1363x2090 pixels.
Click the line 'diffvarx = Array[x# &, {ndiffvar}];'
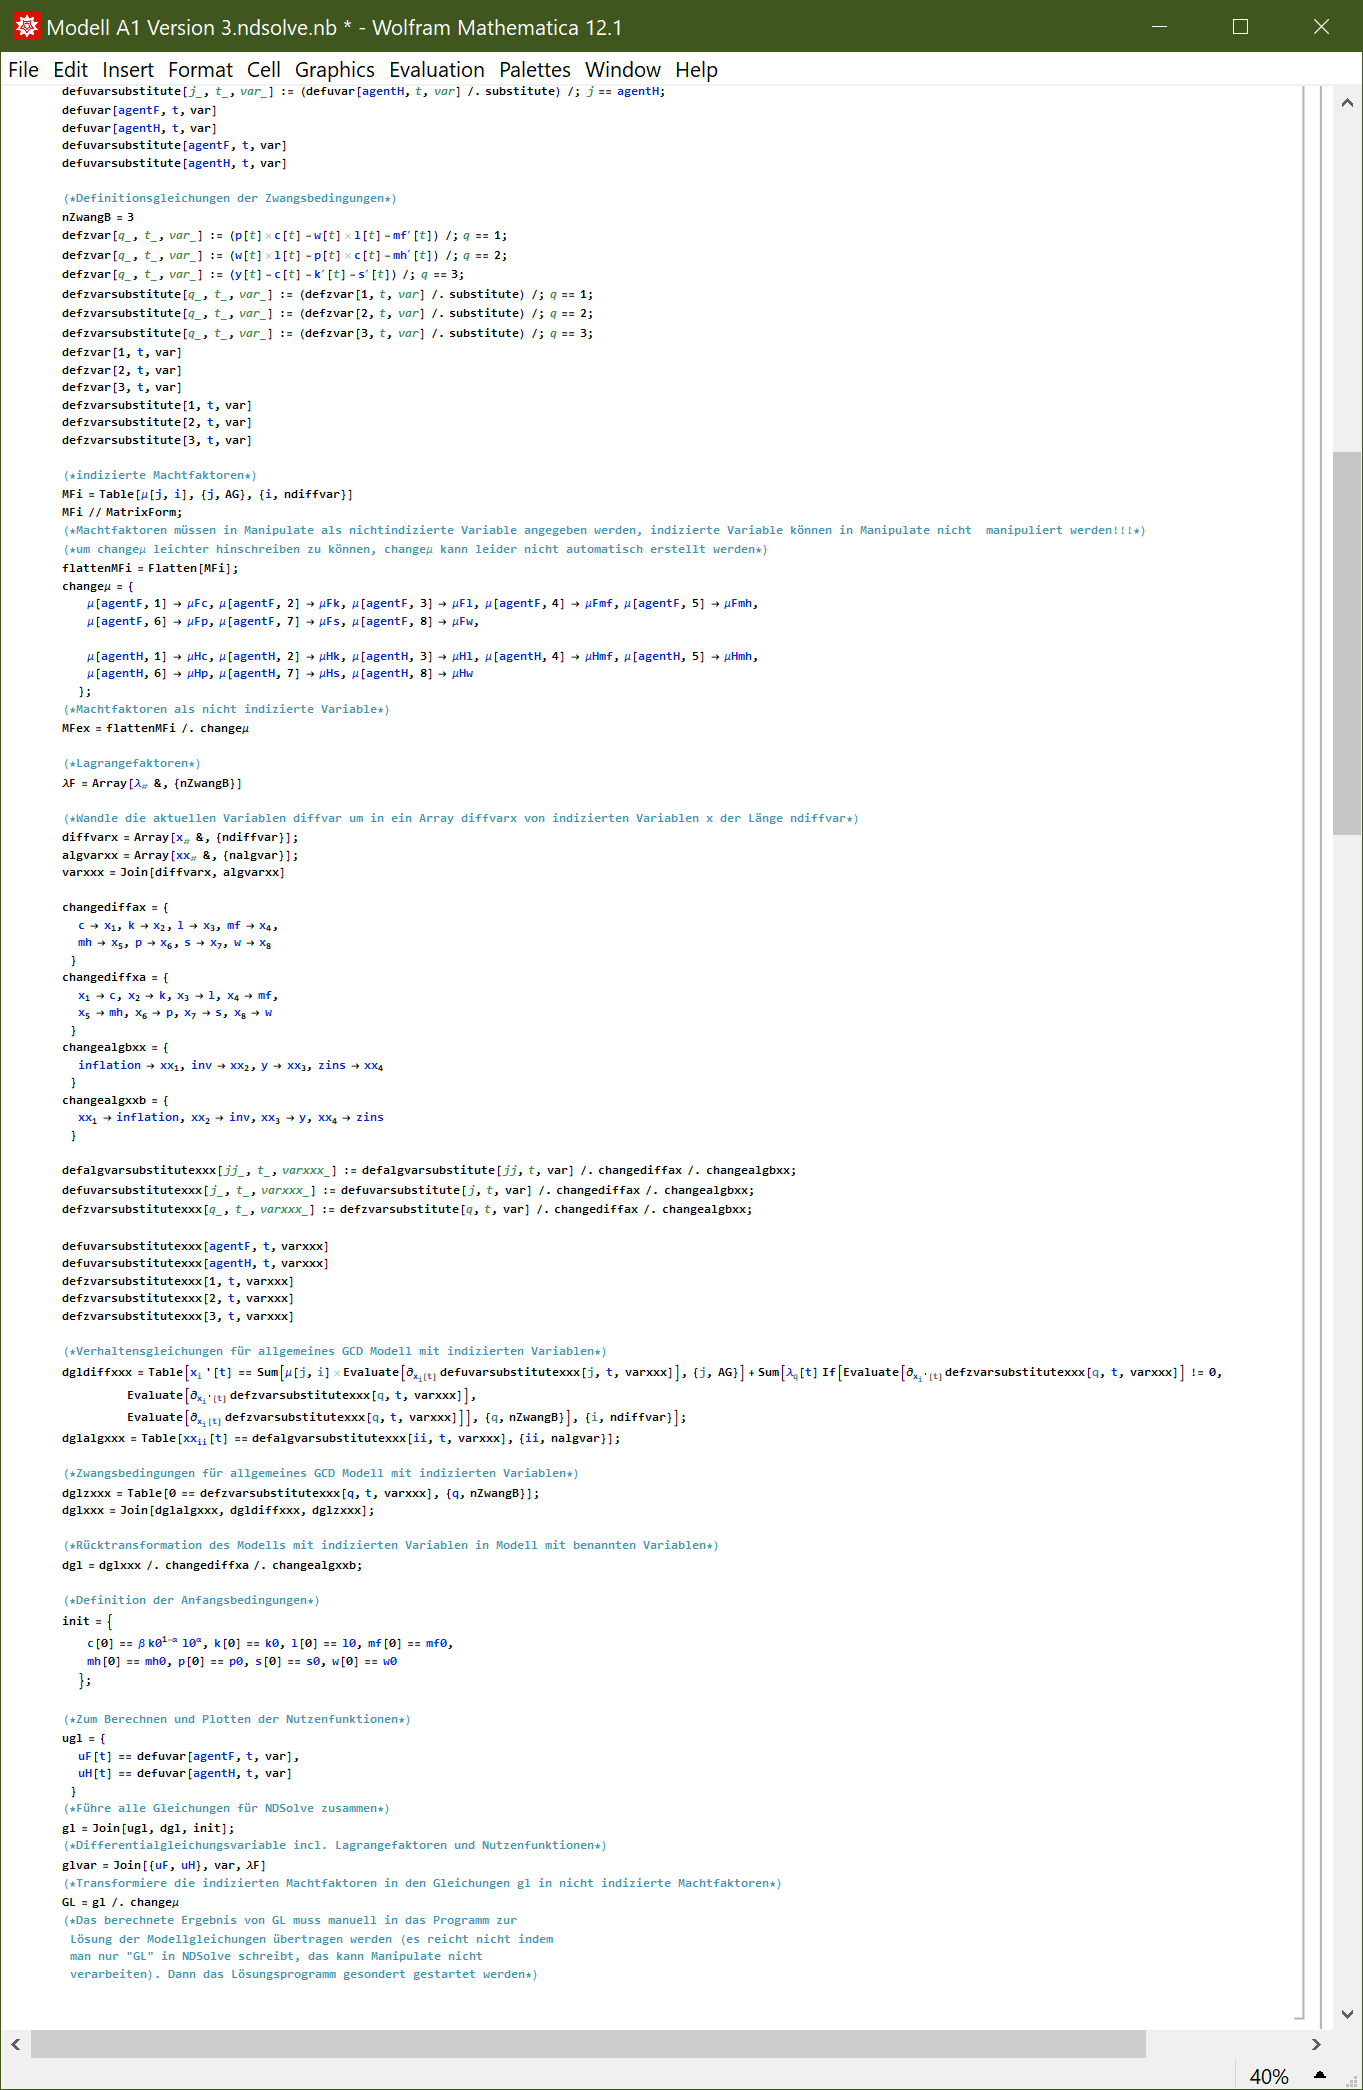[180, 837]
